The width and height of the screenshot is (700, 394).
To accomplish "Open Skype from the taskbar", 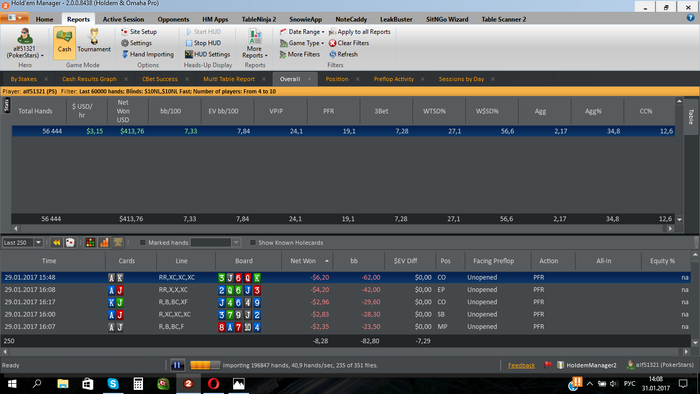I will pos(113,384).
